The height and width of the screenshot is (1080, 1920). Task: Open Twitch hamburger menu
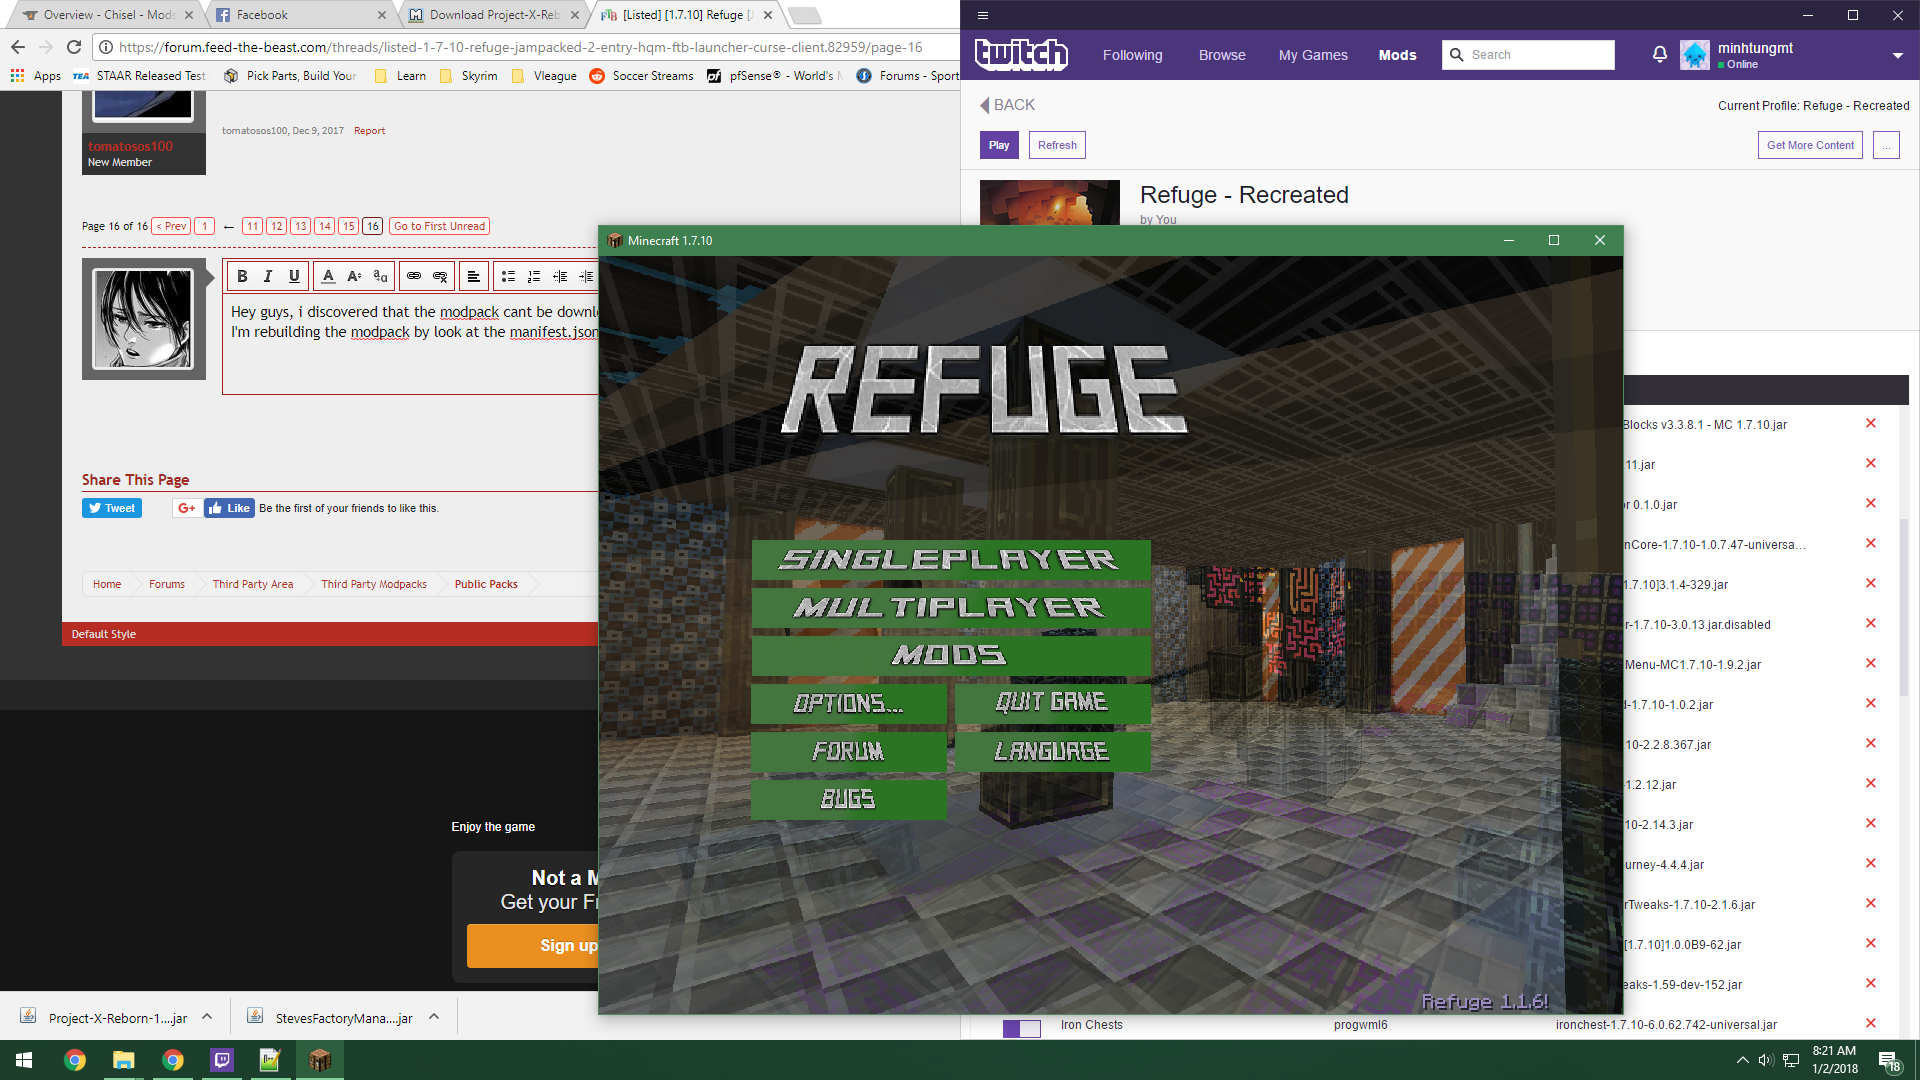pos(983,15)
